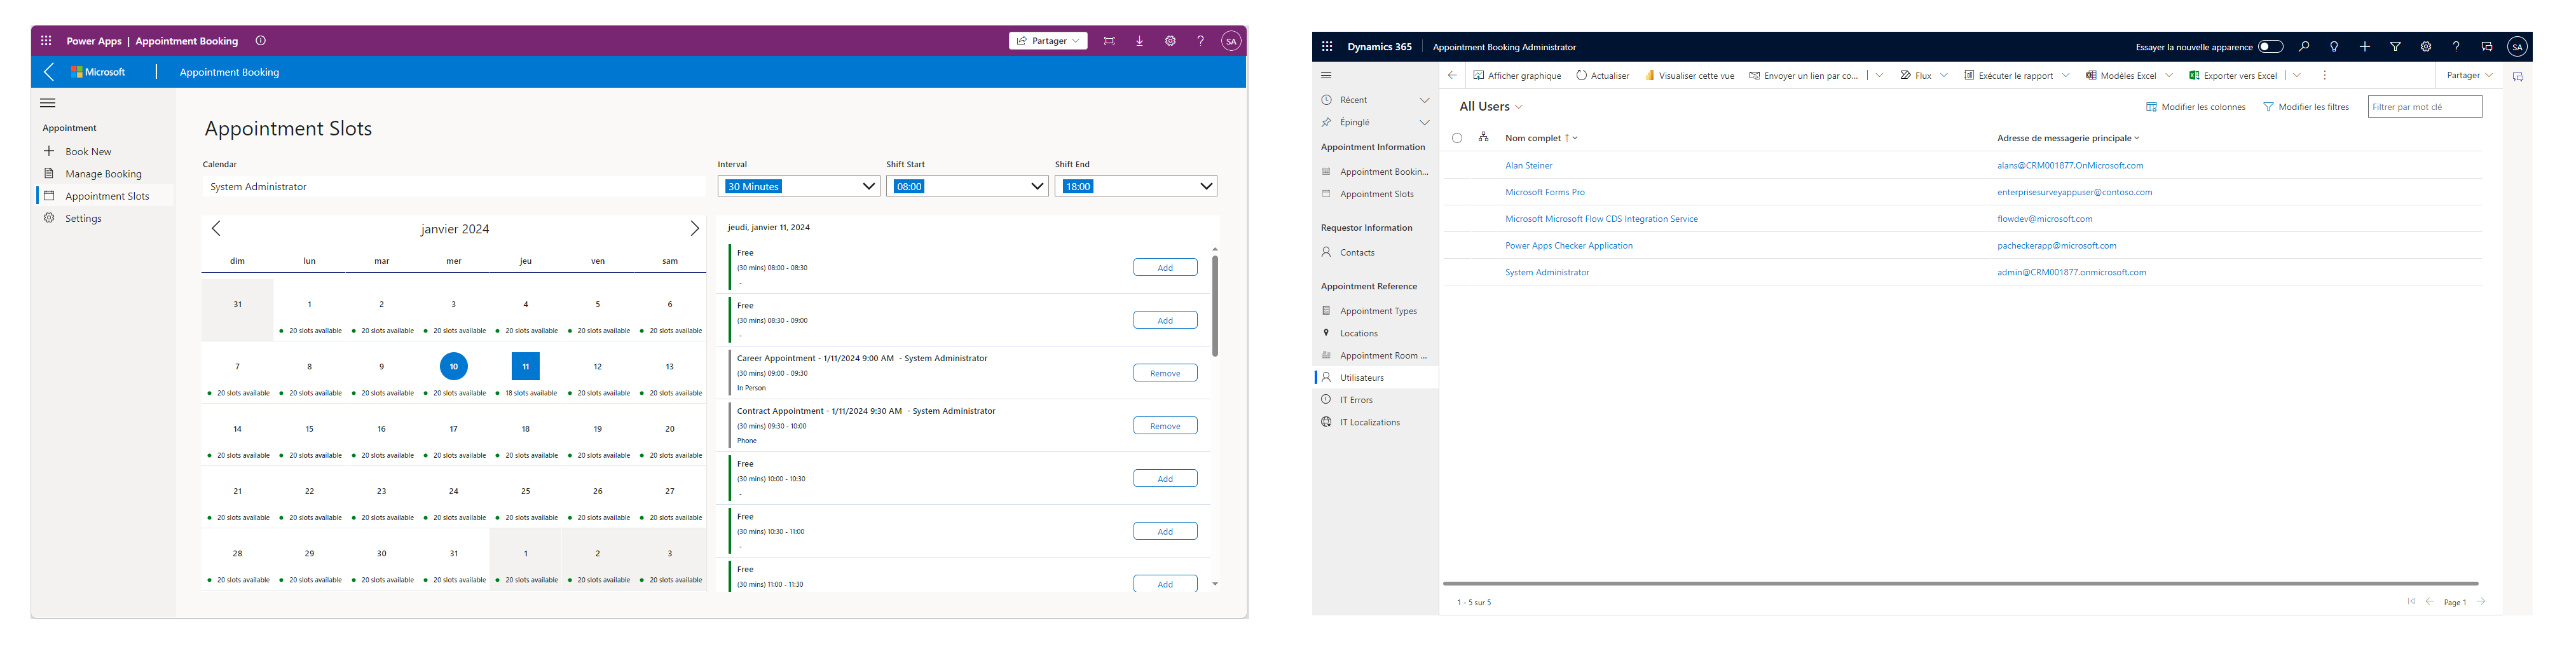Screen dimensions: 2576x651
Task: Go back with the blue bar chevron
Action: tap(50, 72)
